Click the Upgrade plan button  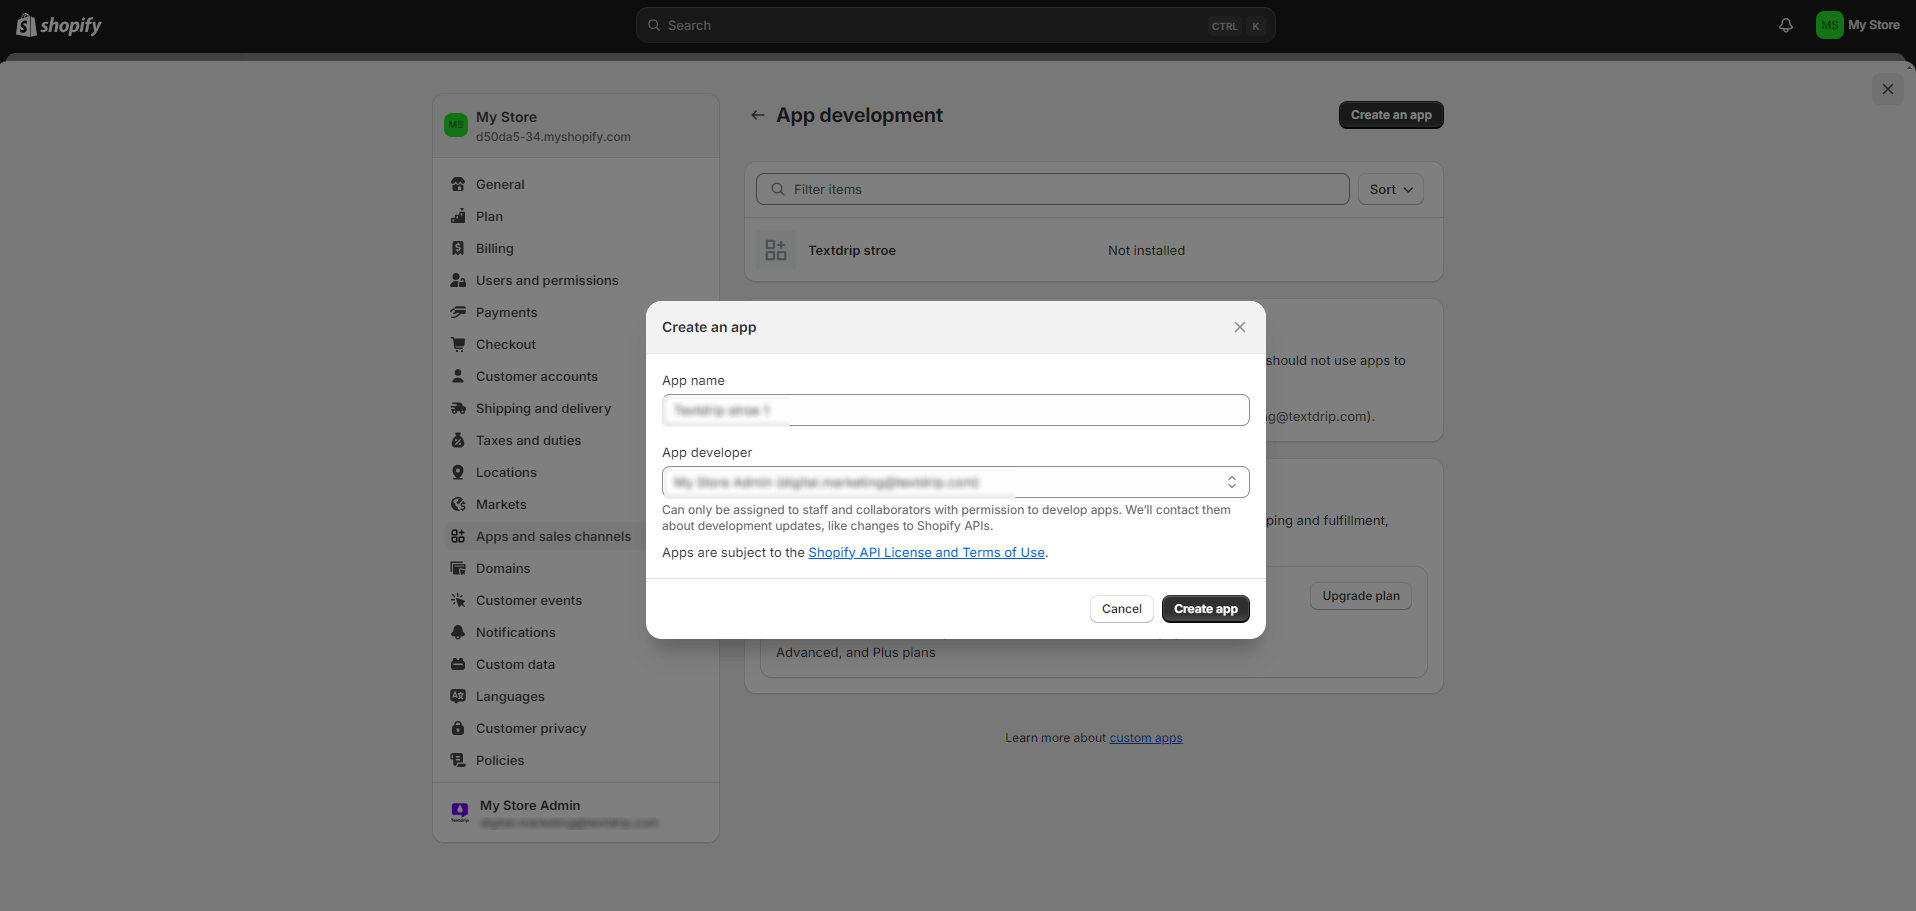pos(1360,596)
